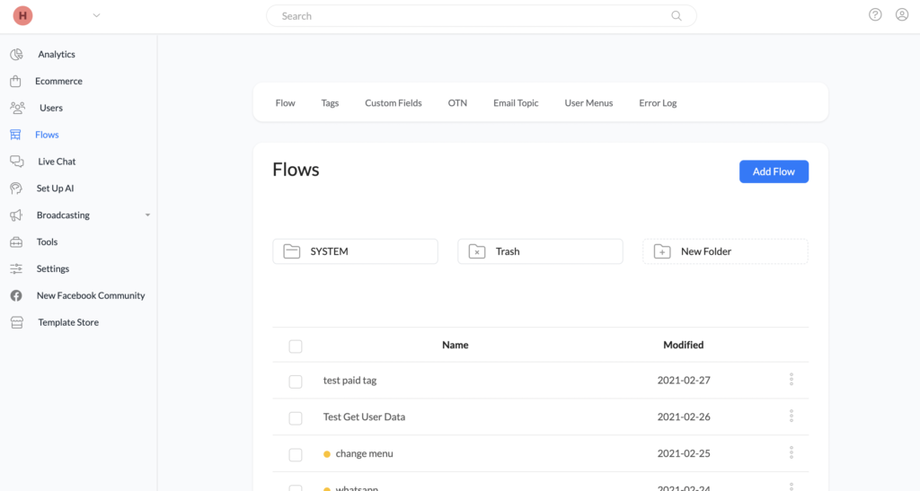Viewport: 920px width, 491px height.
Task: Open the user account profile icon
Action: [x=902, y=15]
